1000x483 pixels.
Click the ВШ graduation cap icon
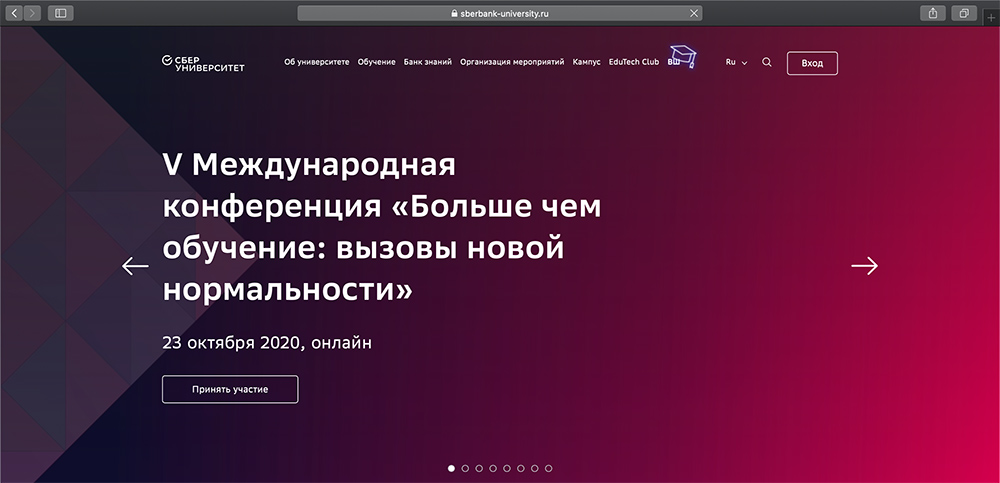point(682,57)
